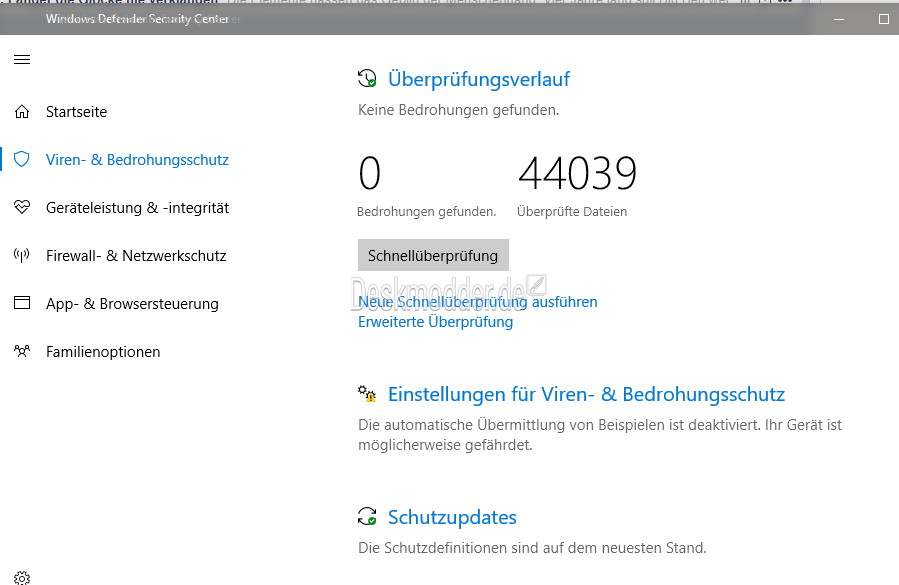
Task: Click the 'Die automatische Übermittlung' warning text
Action: (600, 435)
